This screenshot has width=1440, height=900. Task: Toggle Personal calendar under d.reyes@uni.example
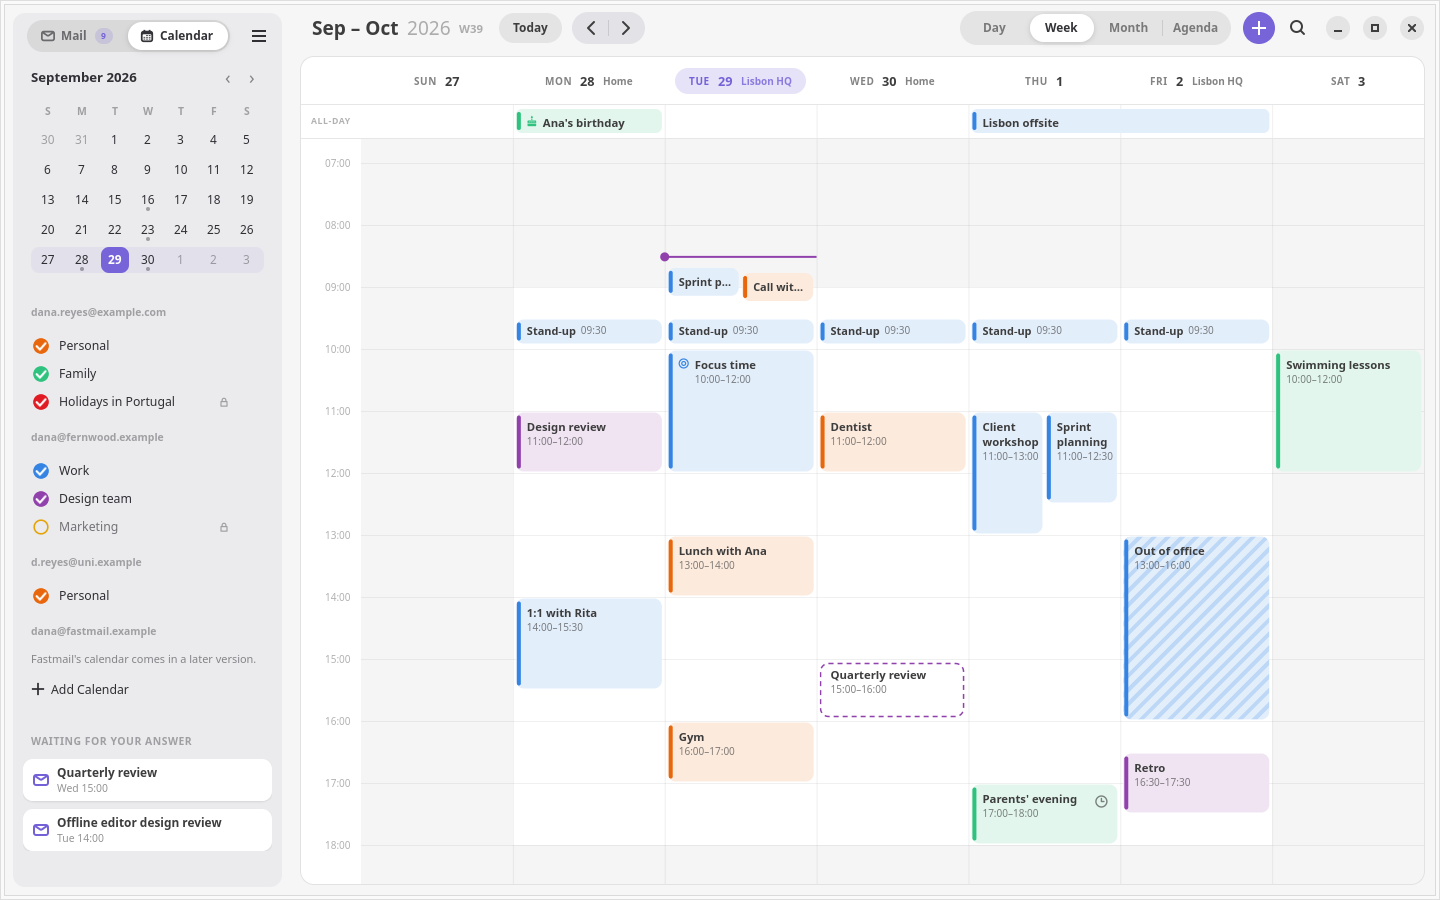[41, 596]
